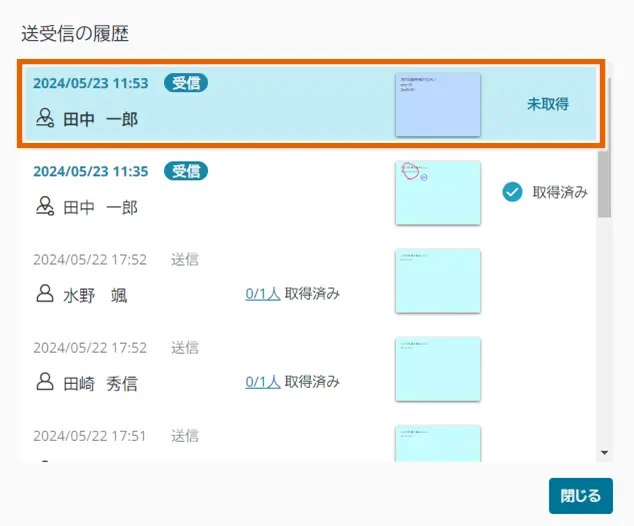Open the thumbnail with red circle annotation

tap(438, 192)
